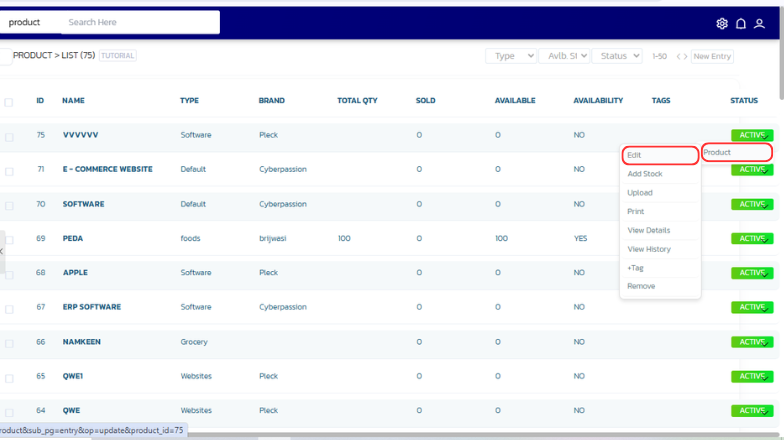Open the Status filter dropdown
Viewport: 784px width, 440px height.
click(617, 56)
